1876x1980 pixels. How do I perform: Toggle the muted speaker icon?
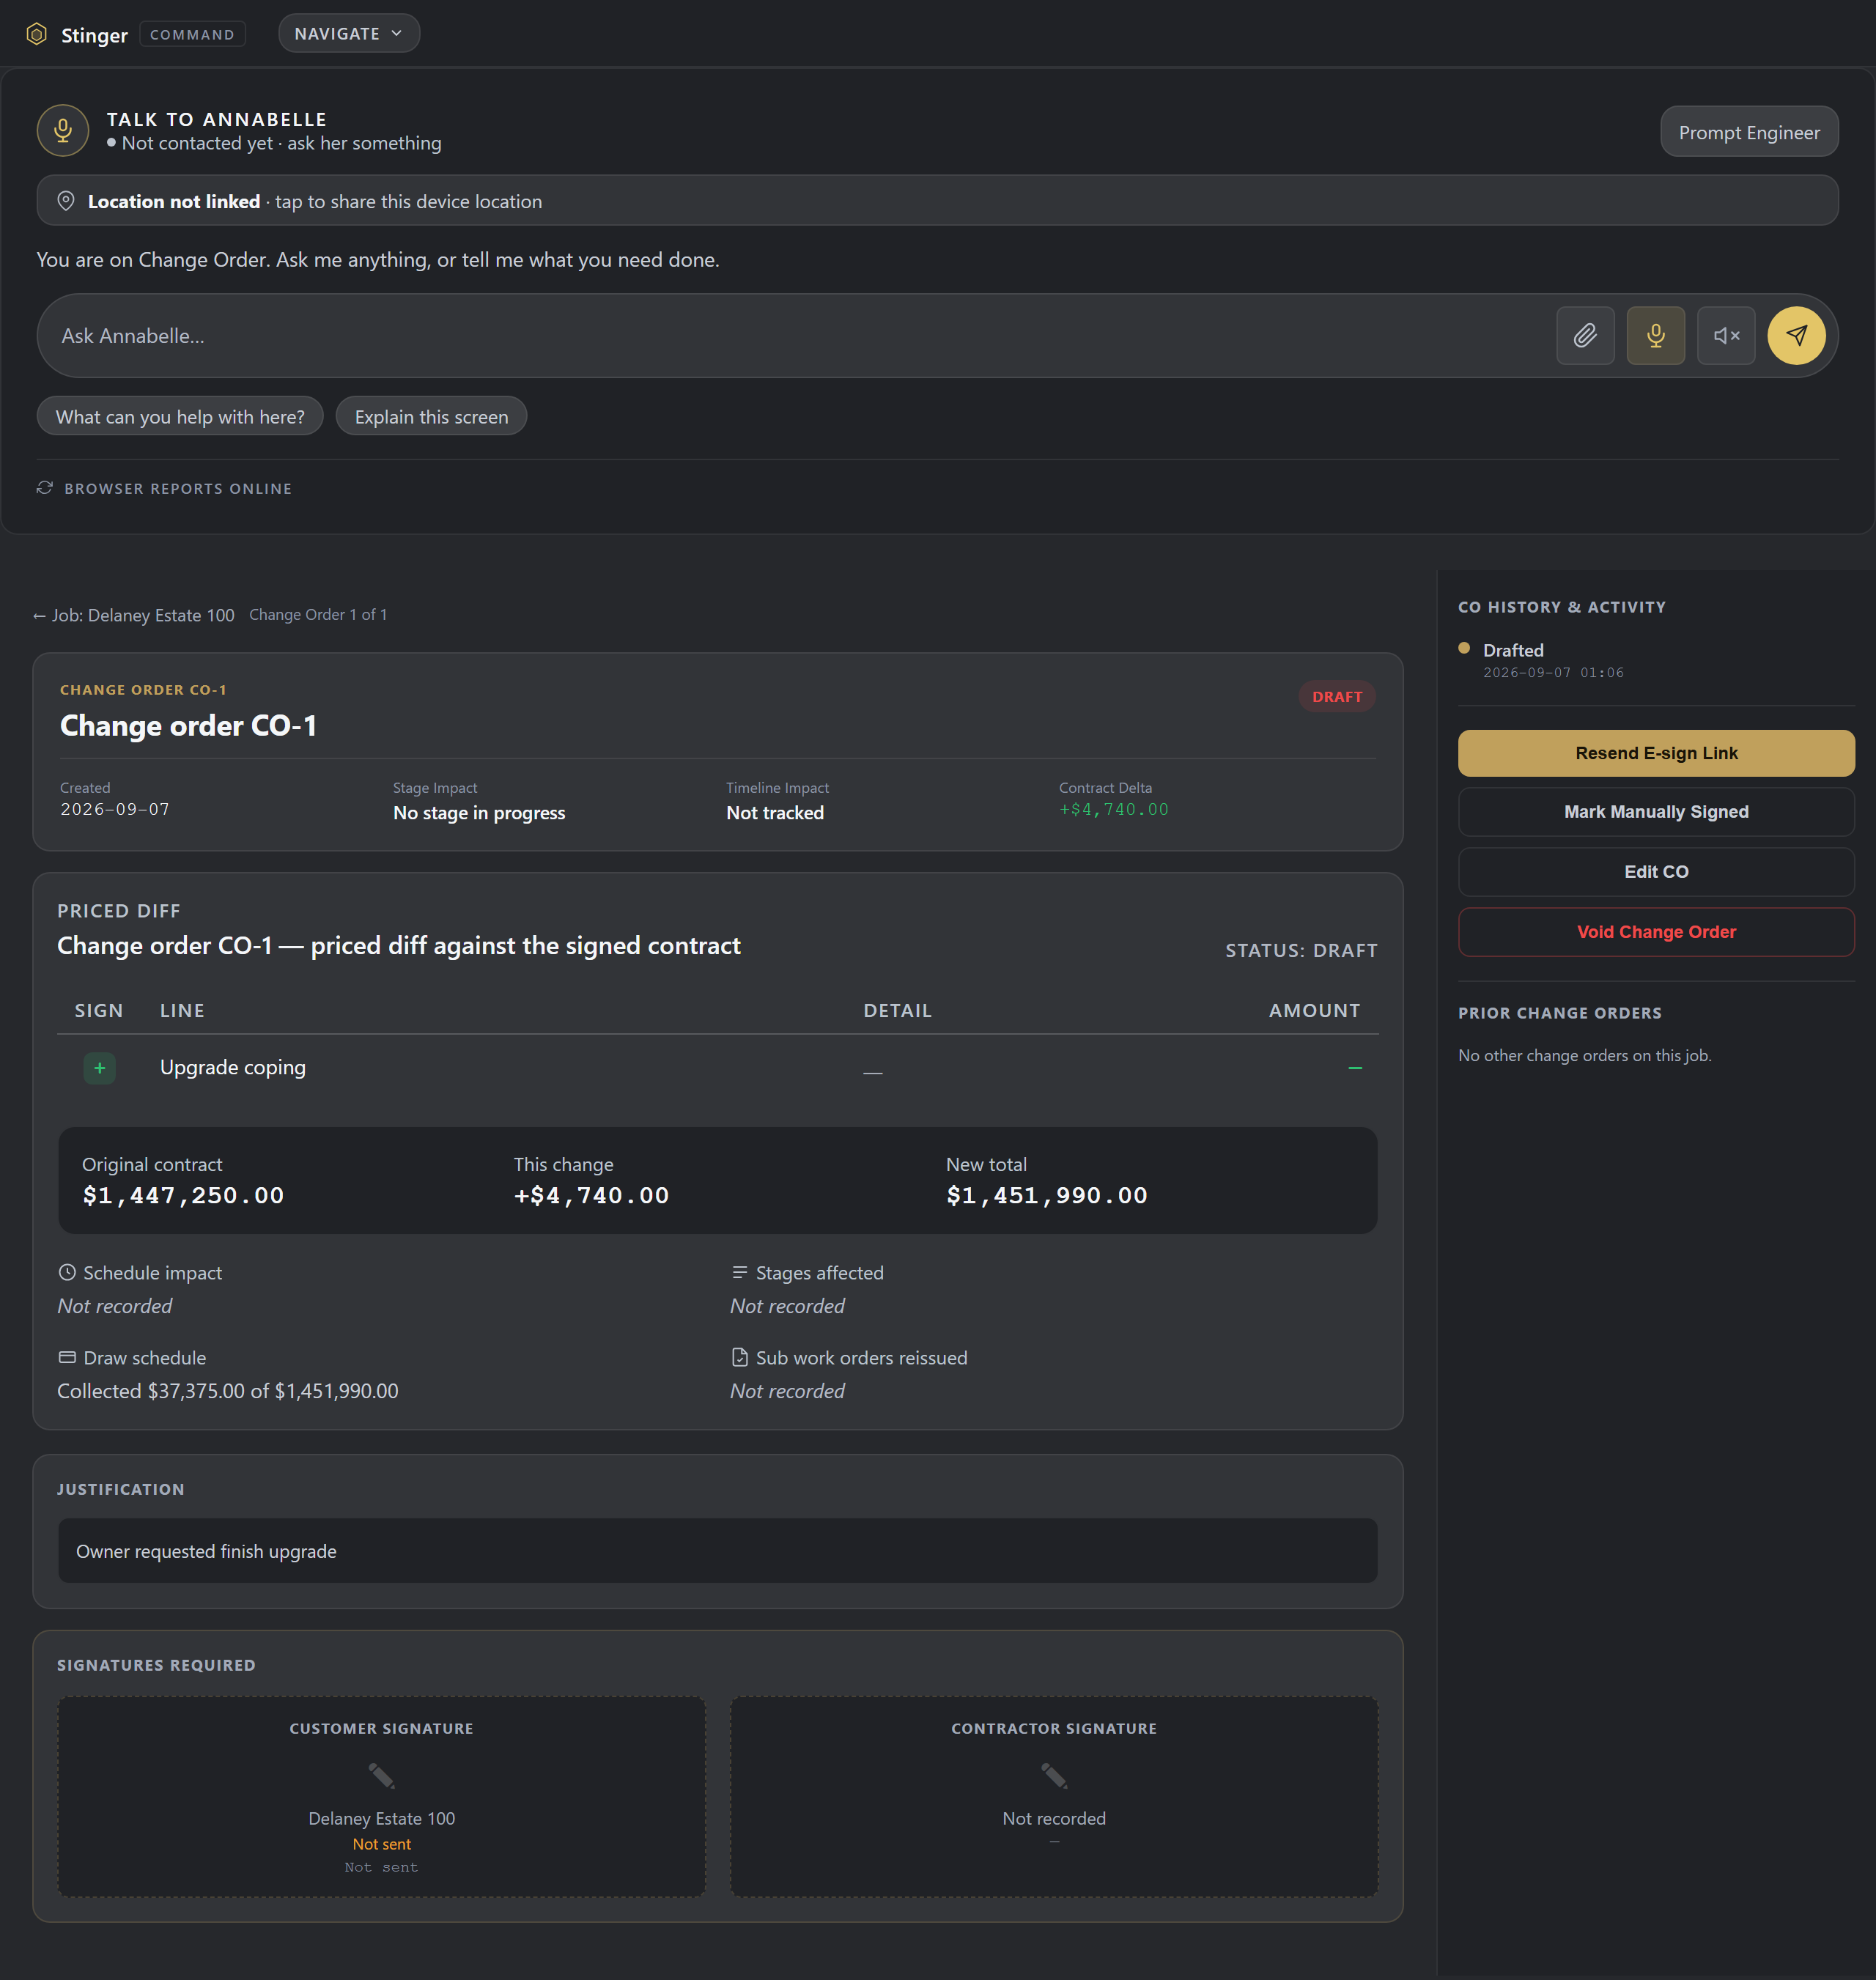coord(1726,336)
